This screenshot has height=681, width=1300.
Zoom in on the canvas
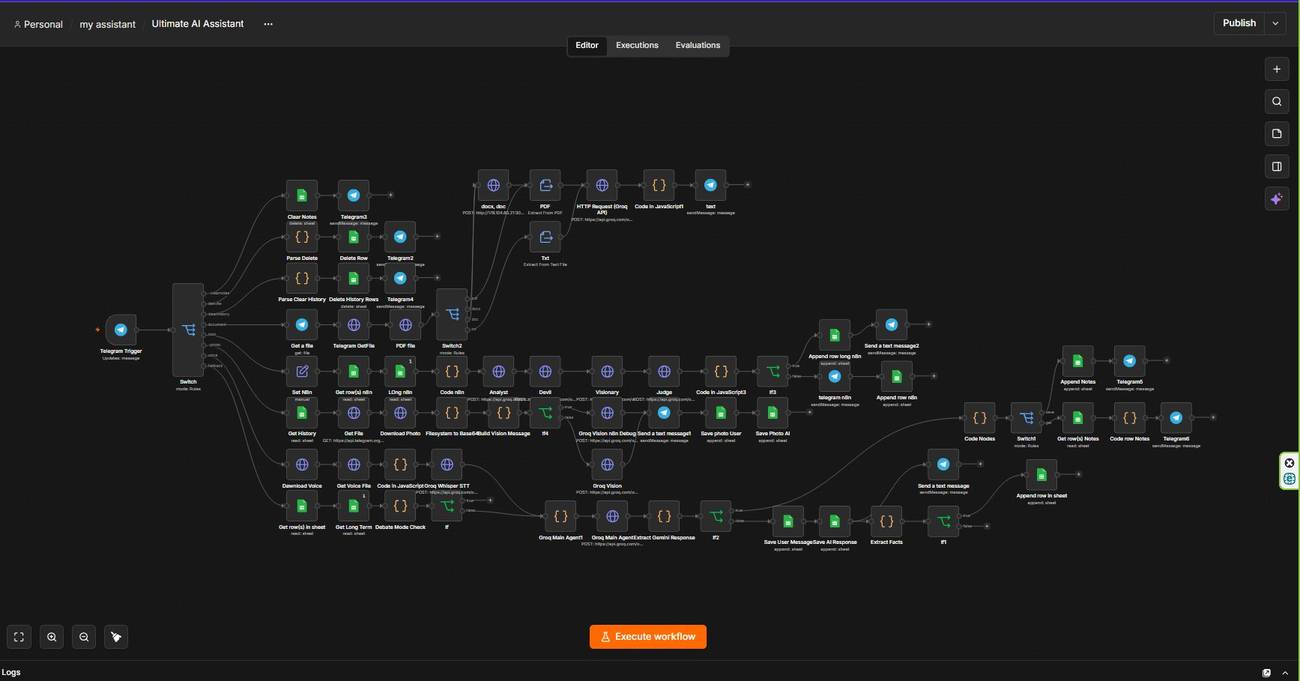point(52,637)
